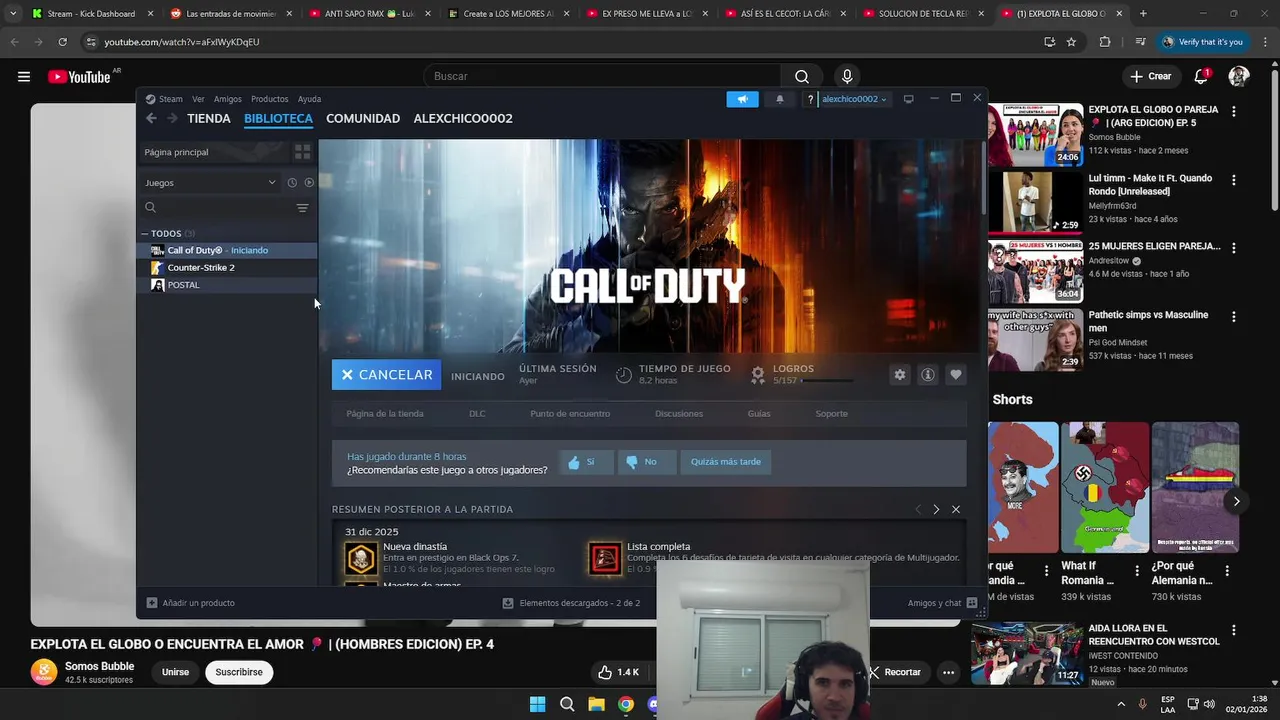Image resolution: width=1280 pixels, height=720 pixels.
Task: Go to previous post-game summary arrow
Action: (x=918, y=509)
